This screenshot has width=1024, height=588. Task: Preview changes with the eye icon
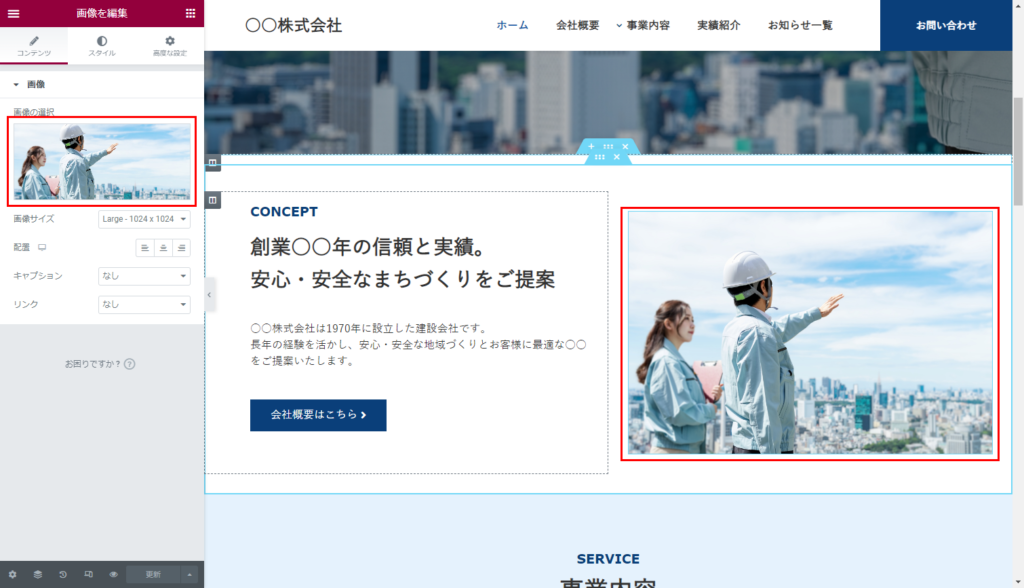[113, 575]
